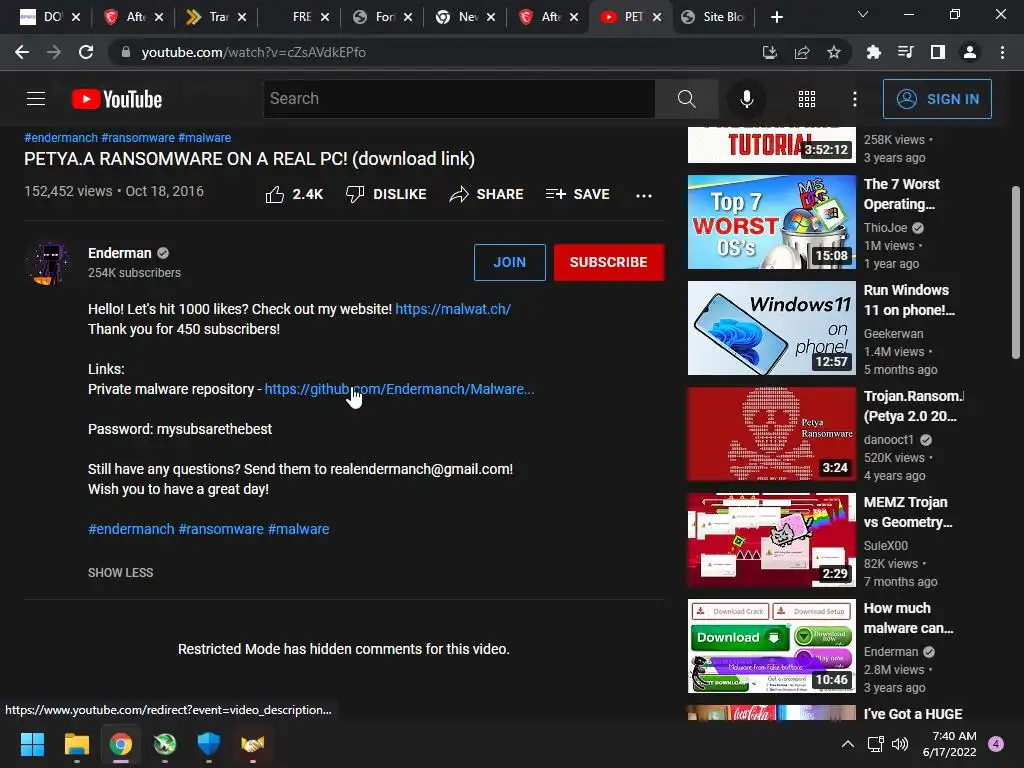Open tab search dropdown chevron

862,14
